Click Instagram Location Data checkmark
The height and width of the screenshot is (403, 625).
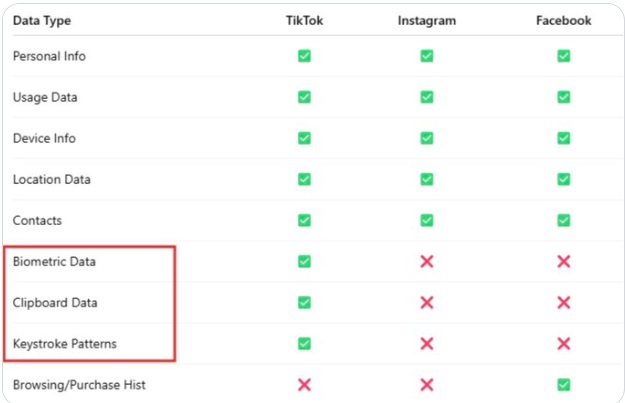click(x=426, y=179)
